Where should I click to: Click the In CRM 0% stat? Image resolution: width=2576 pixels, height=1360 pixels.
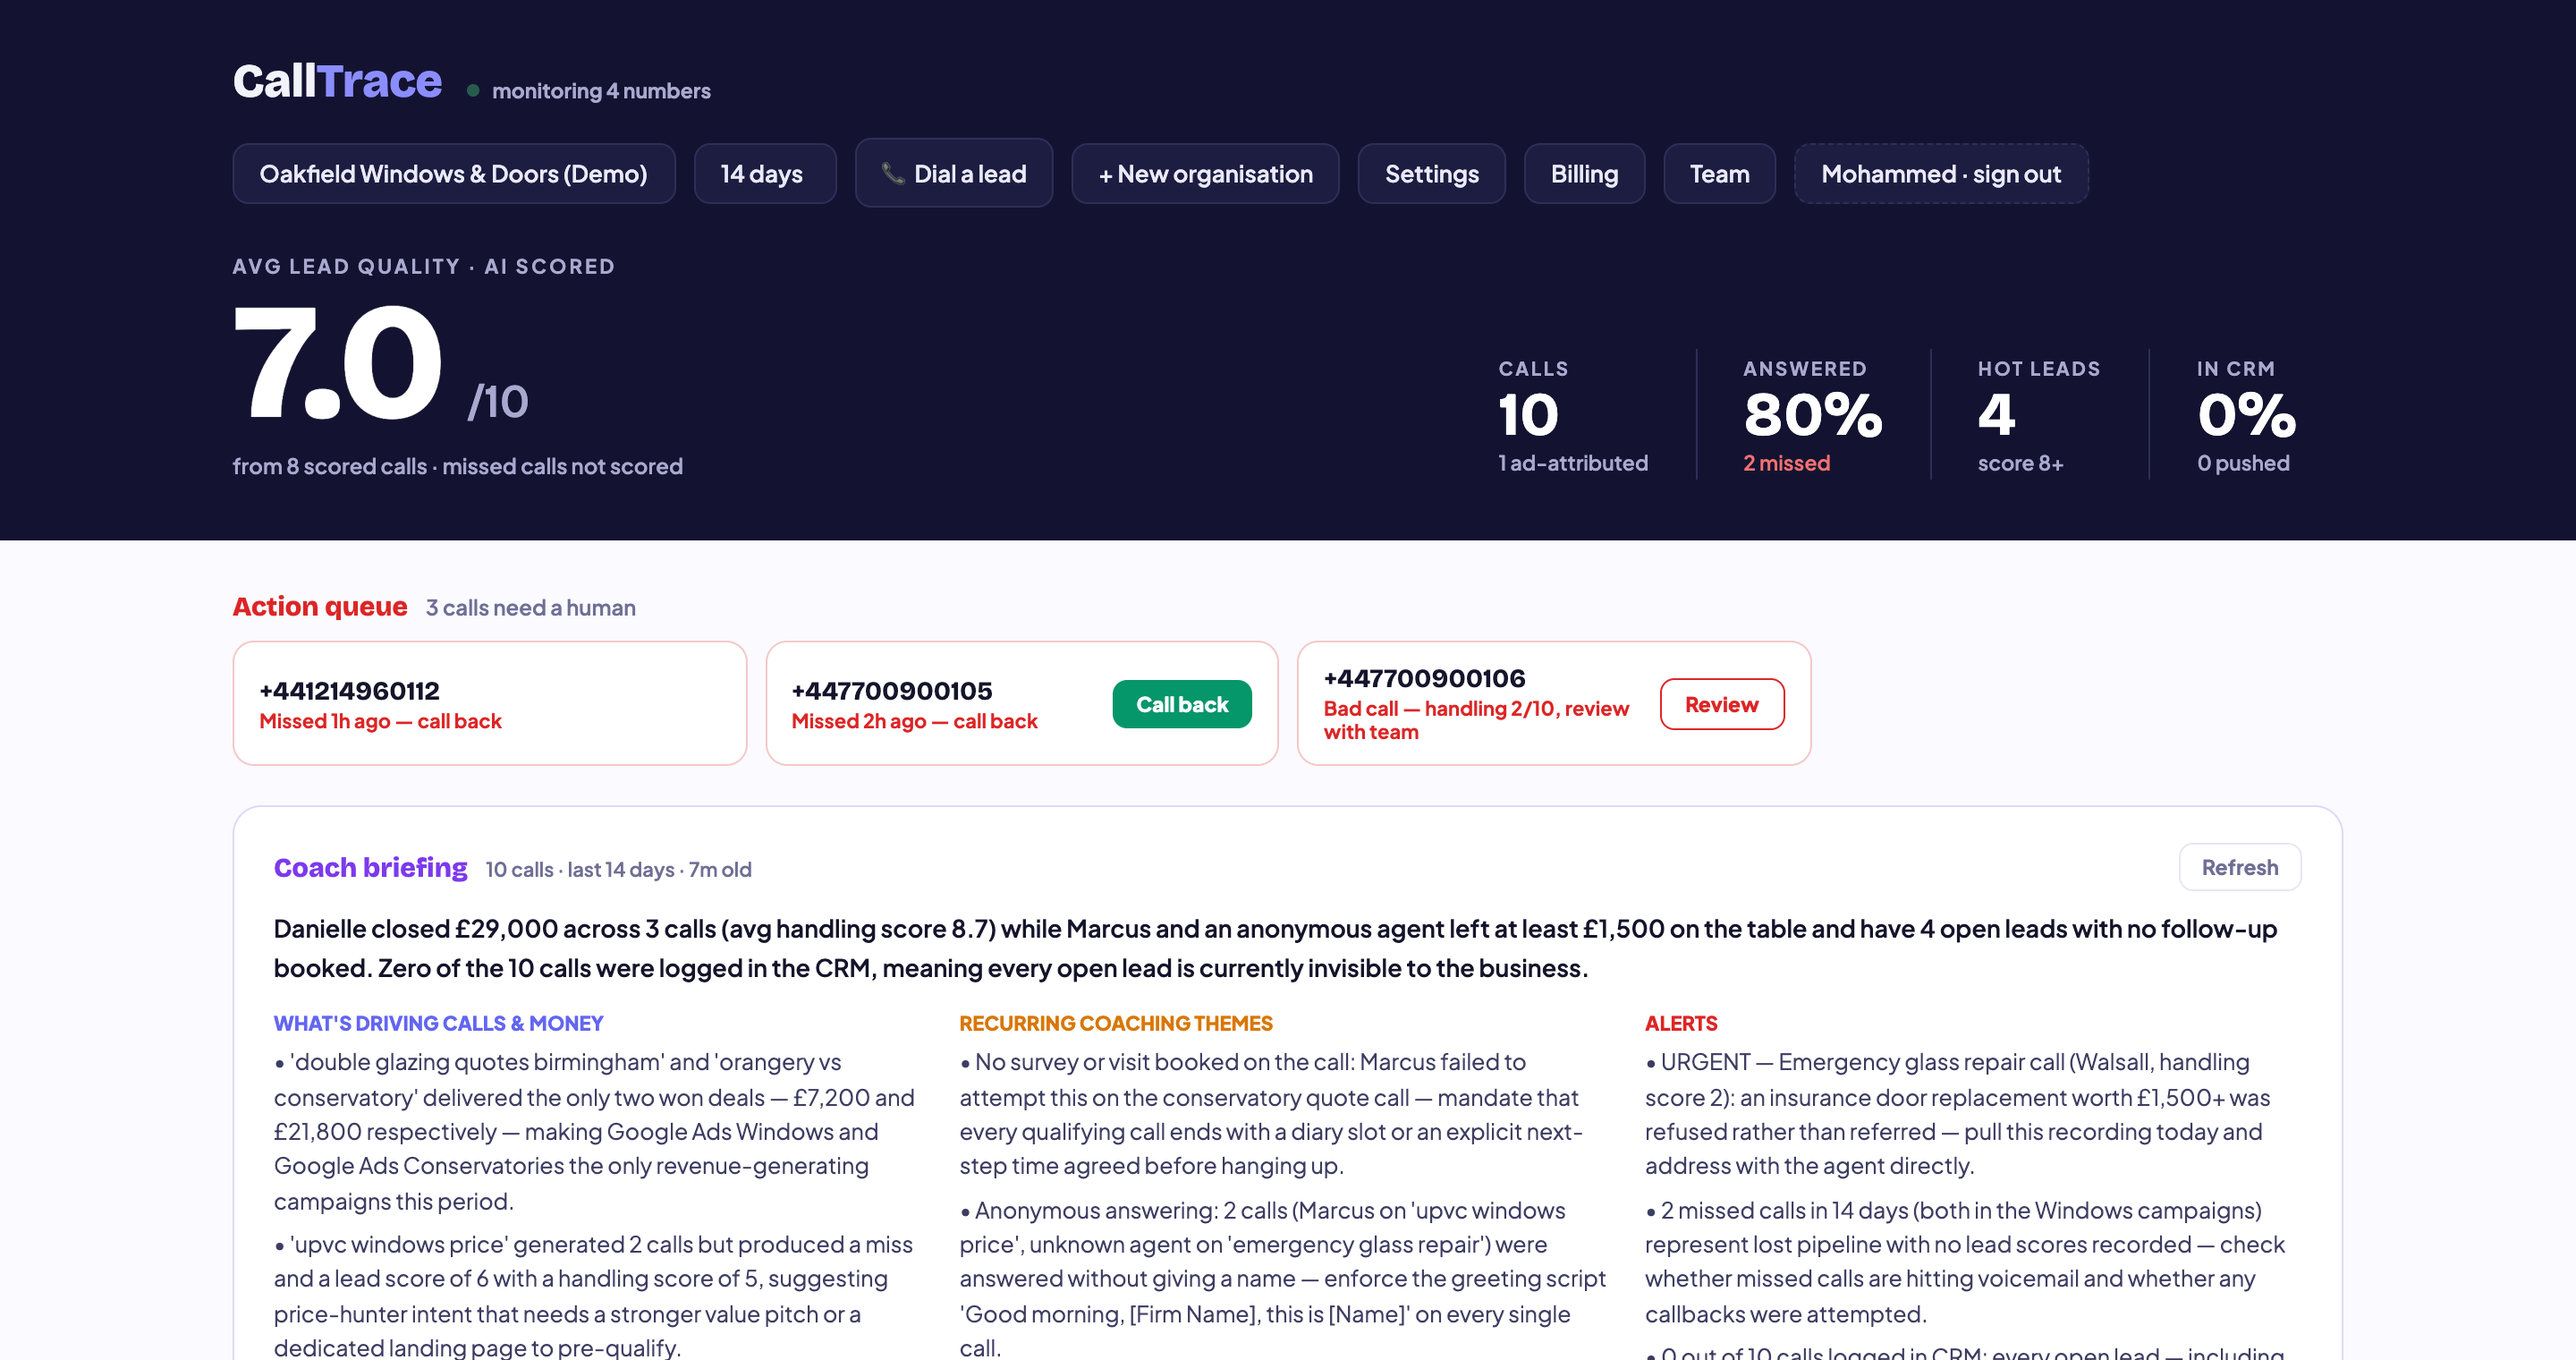point(2246,414)
